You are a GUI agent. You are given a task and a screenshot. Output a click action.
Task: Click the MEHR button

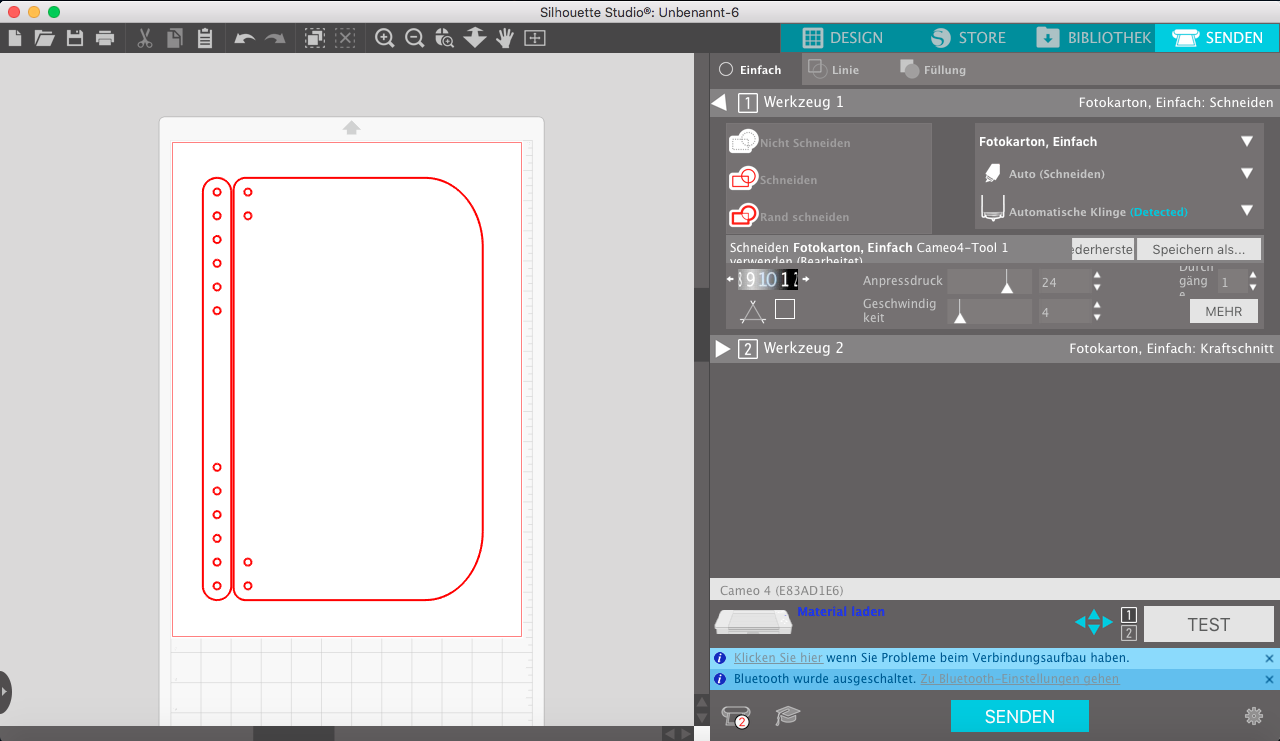(x=1224, y=311)
